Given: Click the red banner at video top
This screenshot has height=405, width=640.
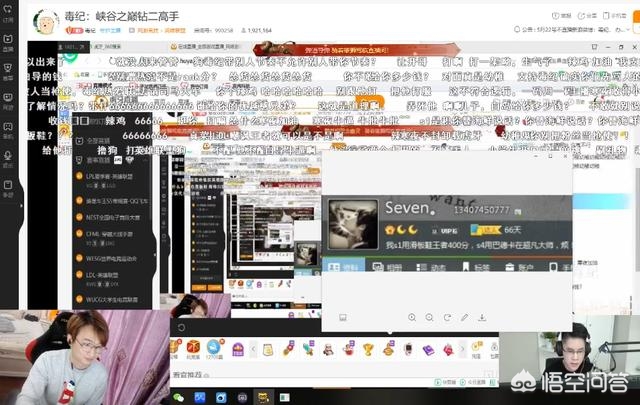Looking at the screenshot, I should pos(356,50).
